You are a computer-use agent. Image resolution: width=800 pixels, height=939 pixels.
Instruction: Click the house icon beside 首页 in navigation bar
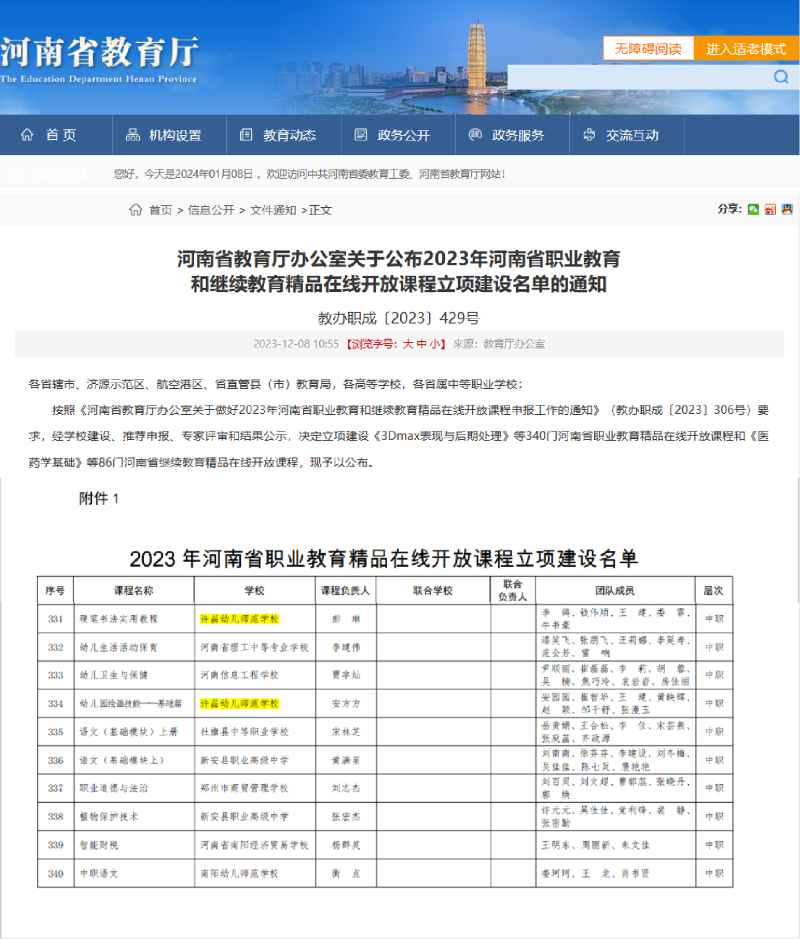27,135
